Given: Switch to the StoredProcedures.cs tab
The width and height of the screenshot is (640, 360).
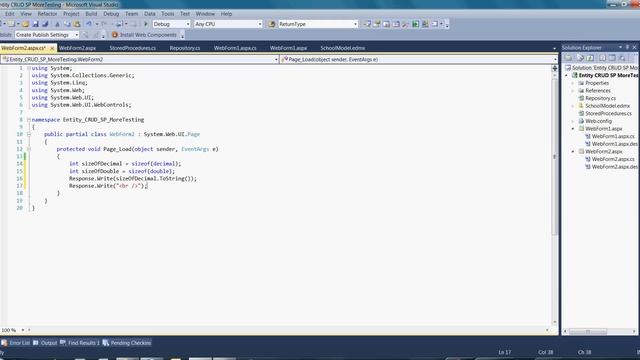Looking at the screenshot, I should tap(132, 48).
